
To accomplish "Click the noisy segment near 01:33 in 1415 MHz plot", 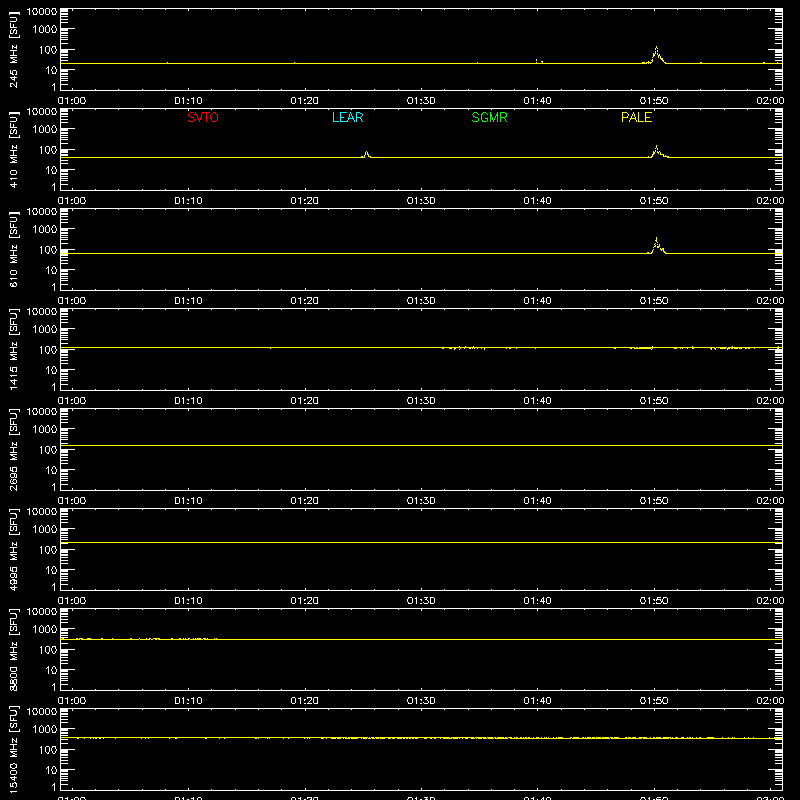I will click(x=463, y=347).
